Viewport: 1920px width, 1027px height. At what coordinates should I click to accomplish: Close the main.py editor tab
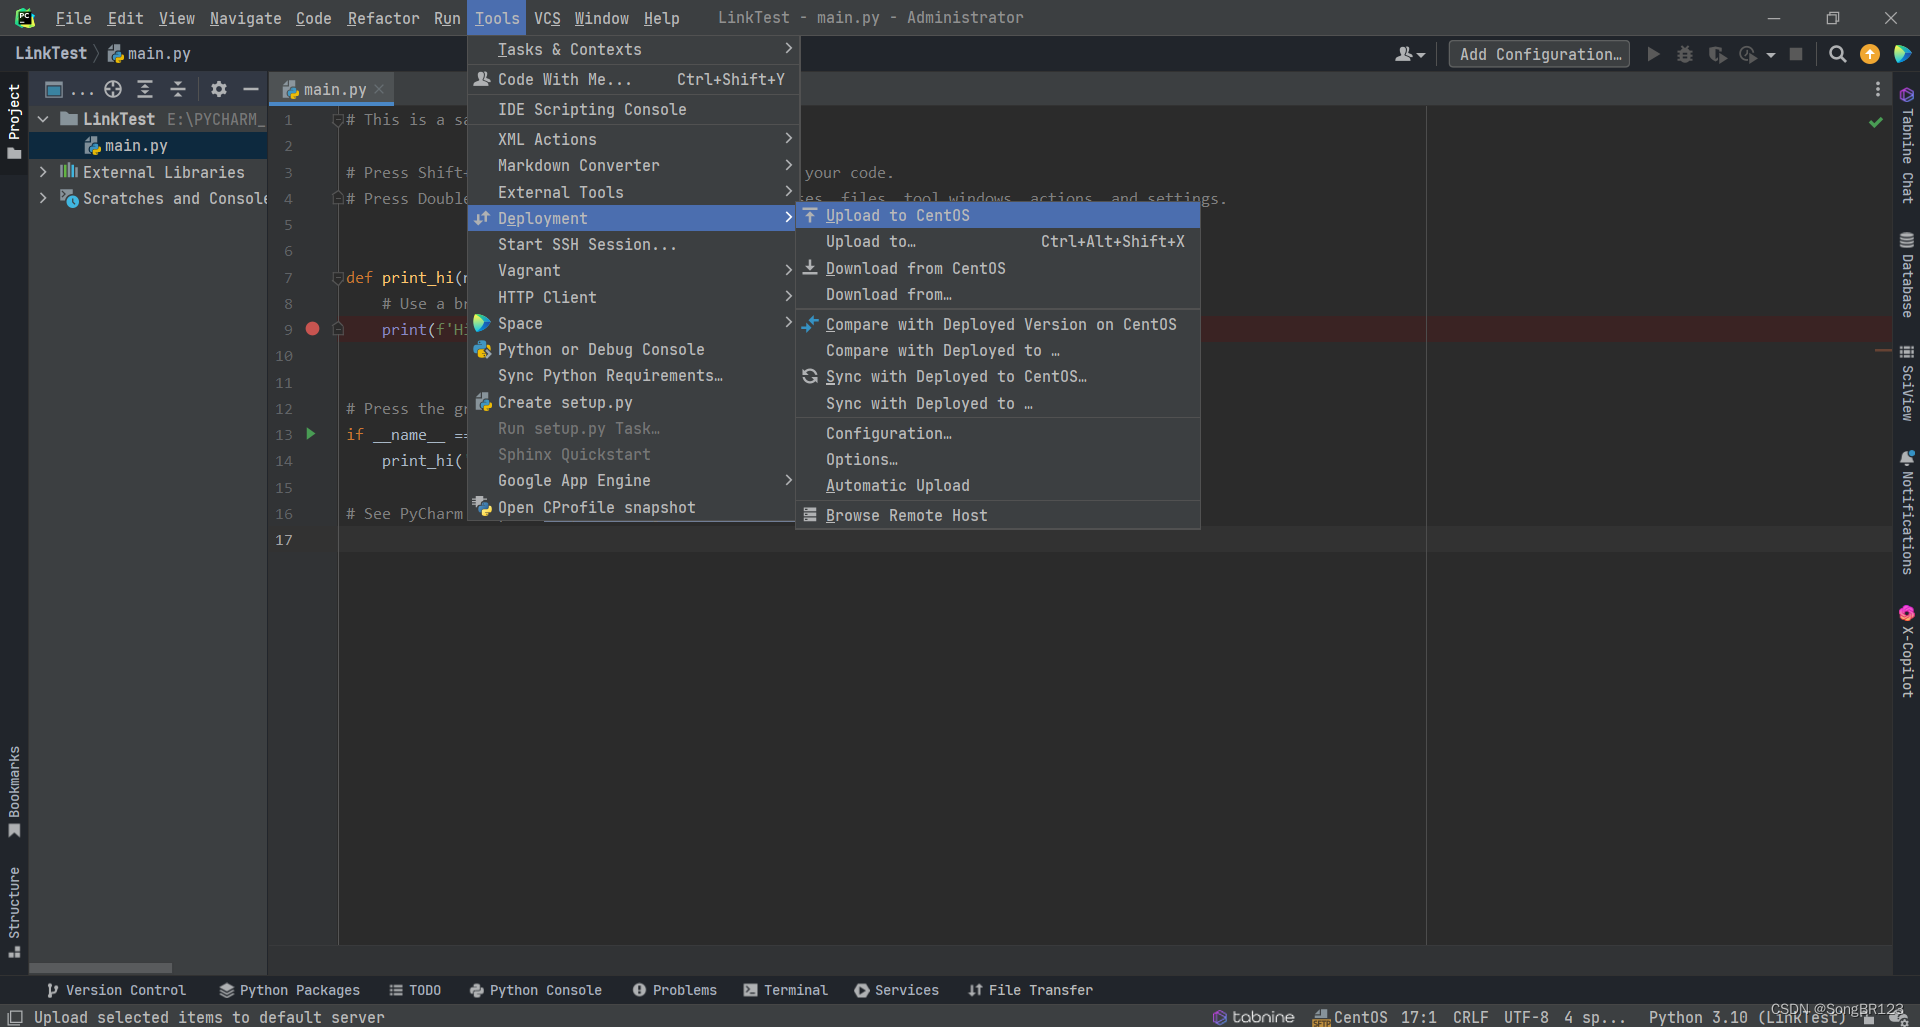pyautogui.click(x=380, y=89)
